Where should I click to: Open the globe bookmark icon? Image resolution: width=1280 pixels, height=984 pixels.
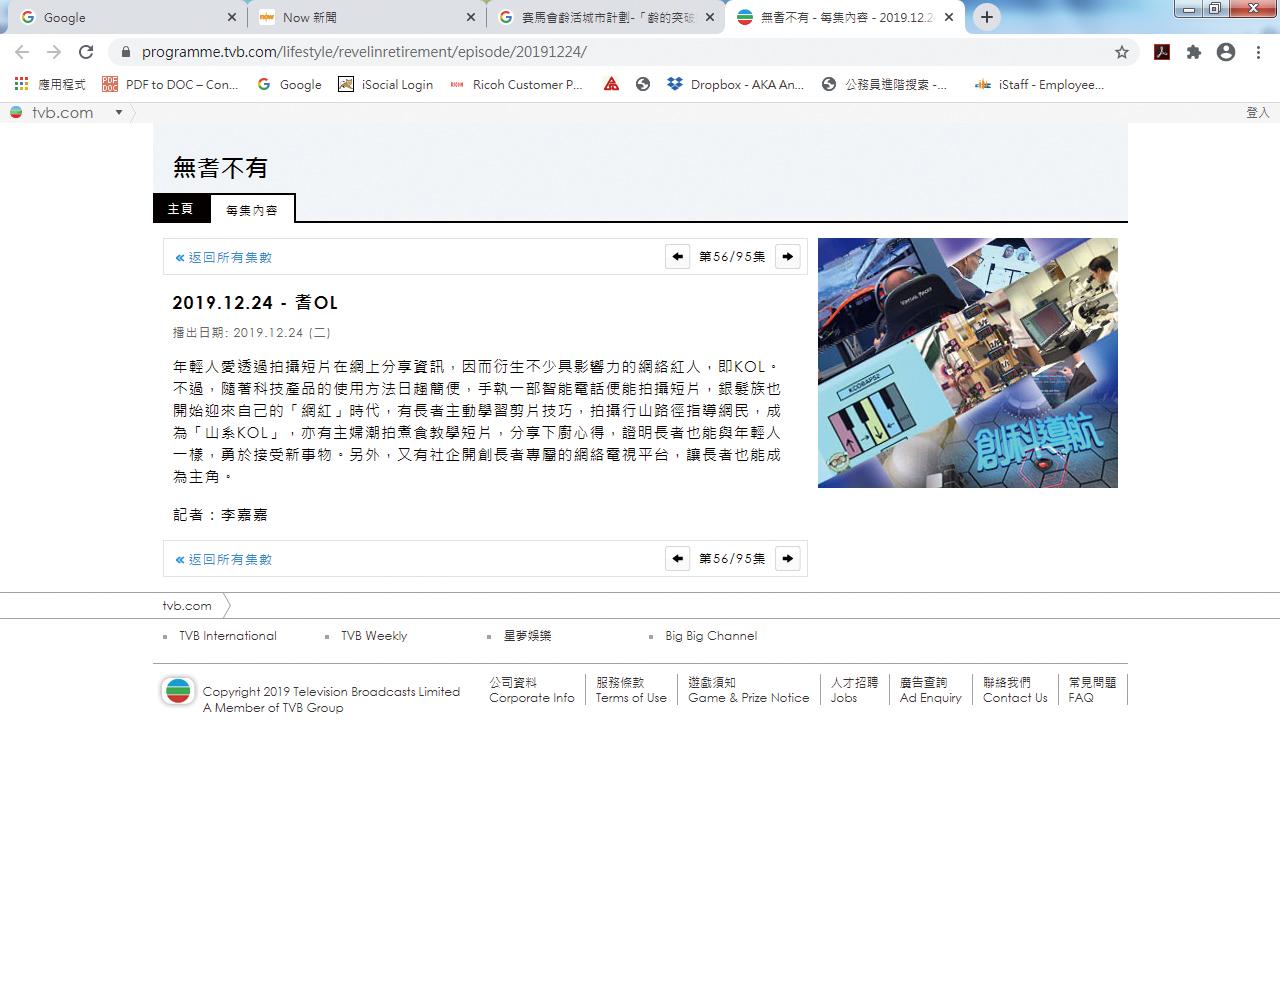tap(643, 85)
